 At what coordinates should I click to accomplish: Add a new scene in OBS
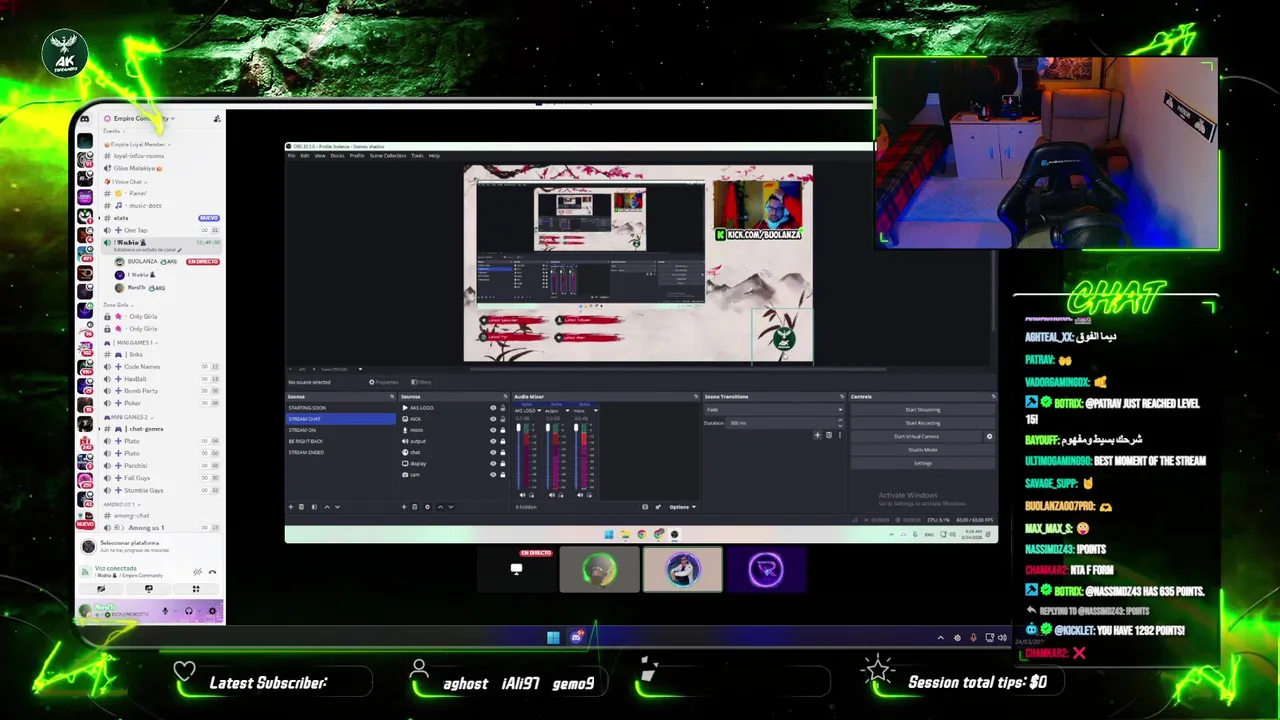[291, 507]
